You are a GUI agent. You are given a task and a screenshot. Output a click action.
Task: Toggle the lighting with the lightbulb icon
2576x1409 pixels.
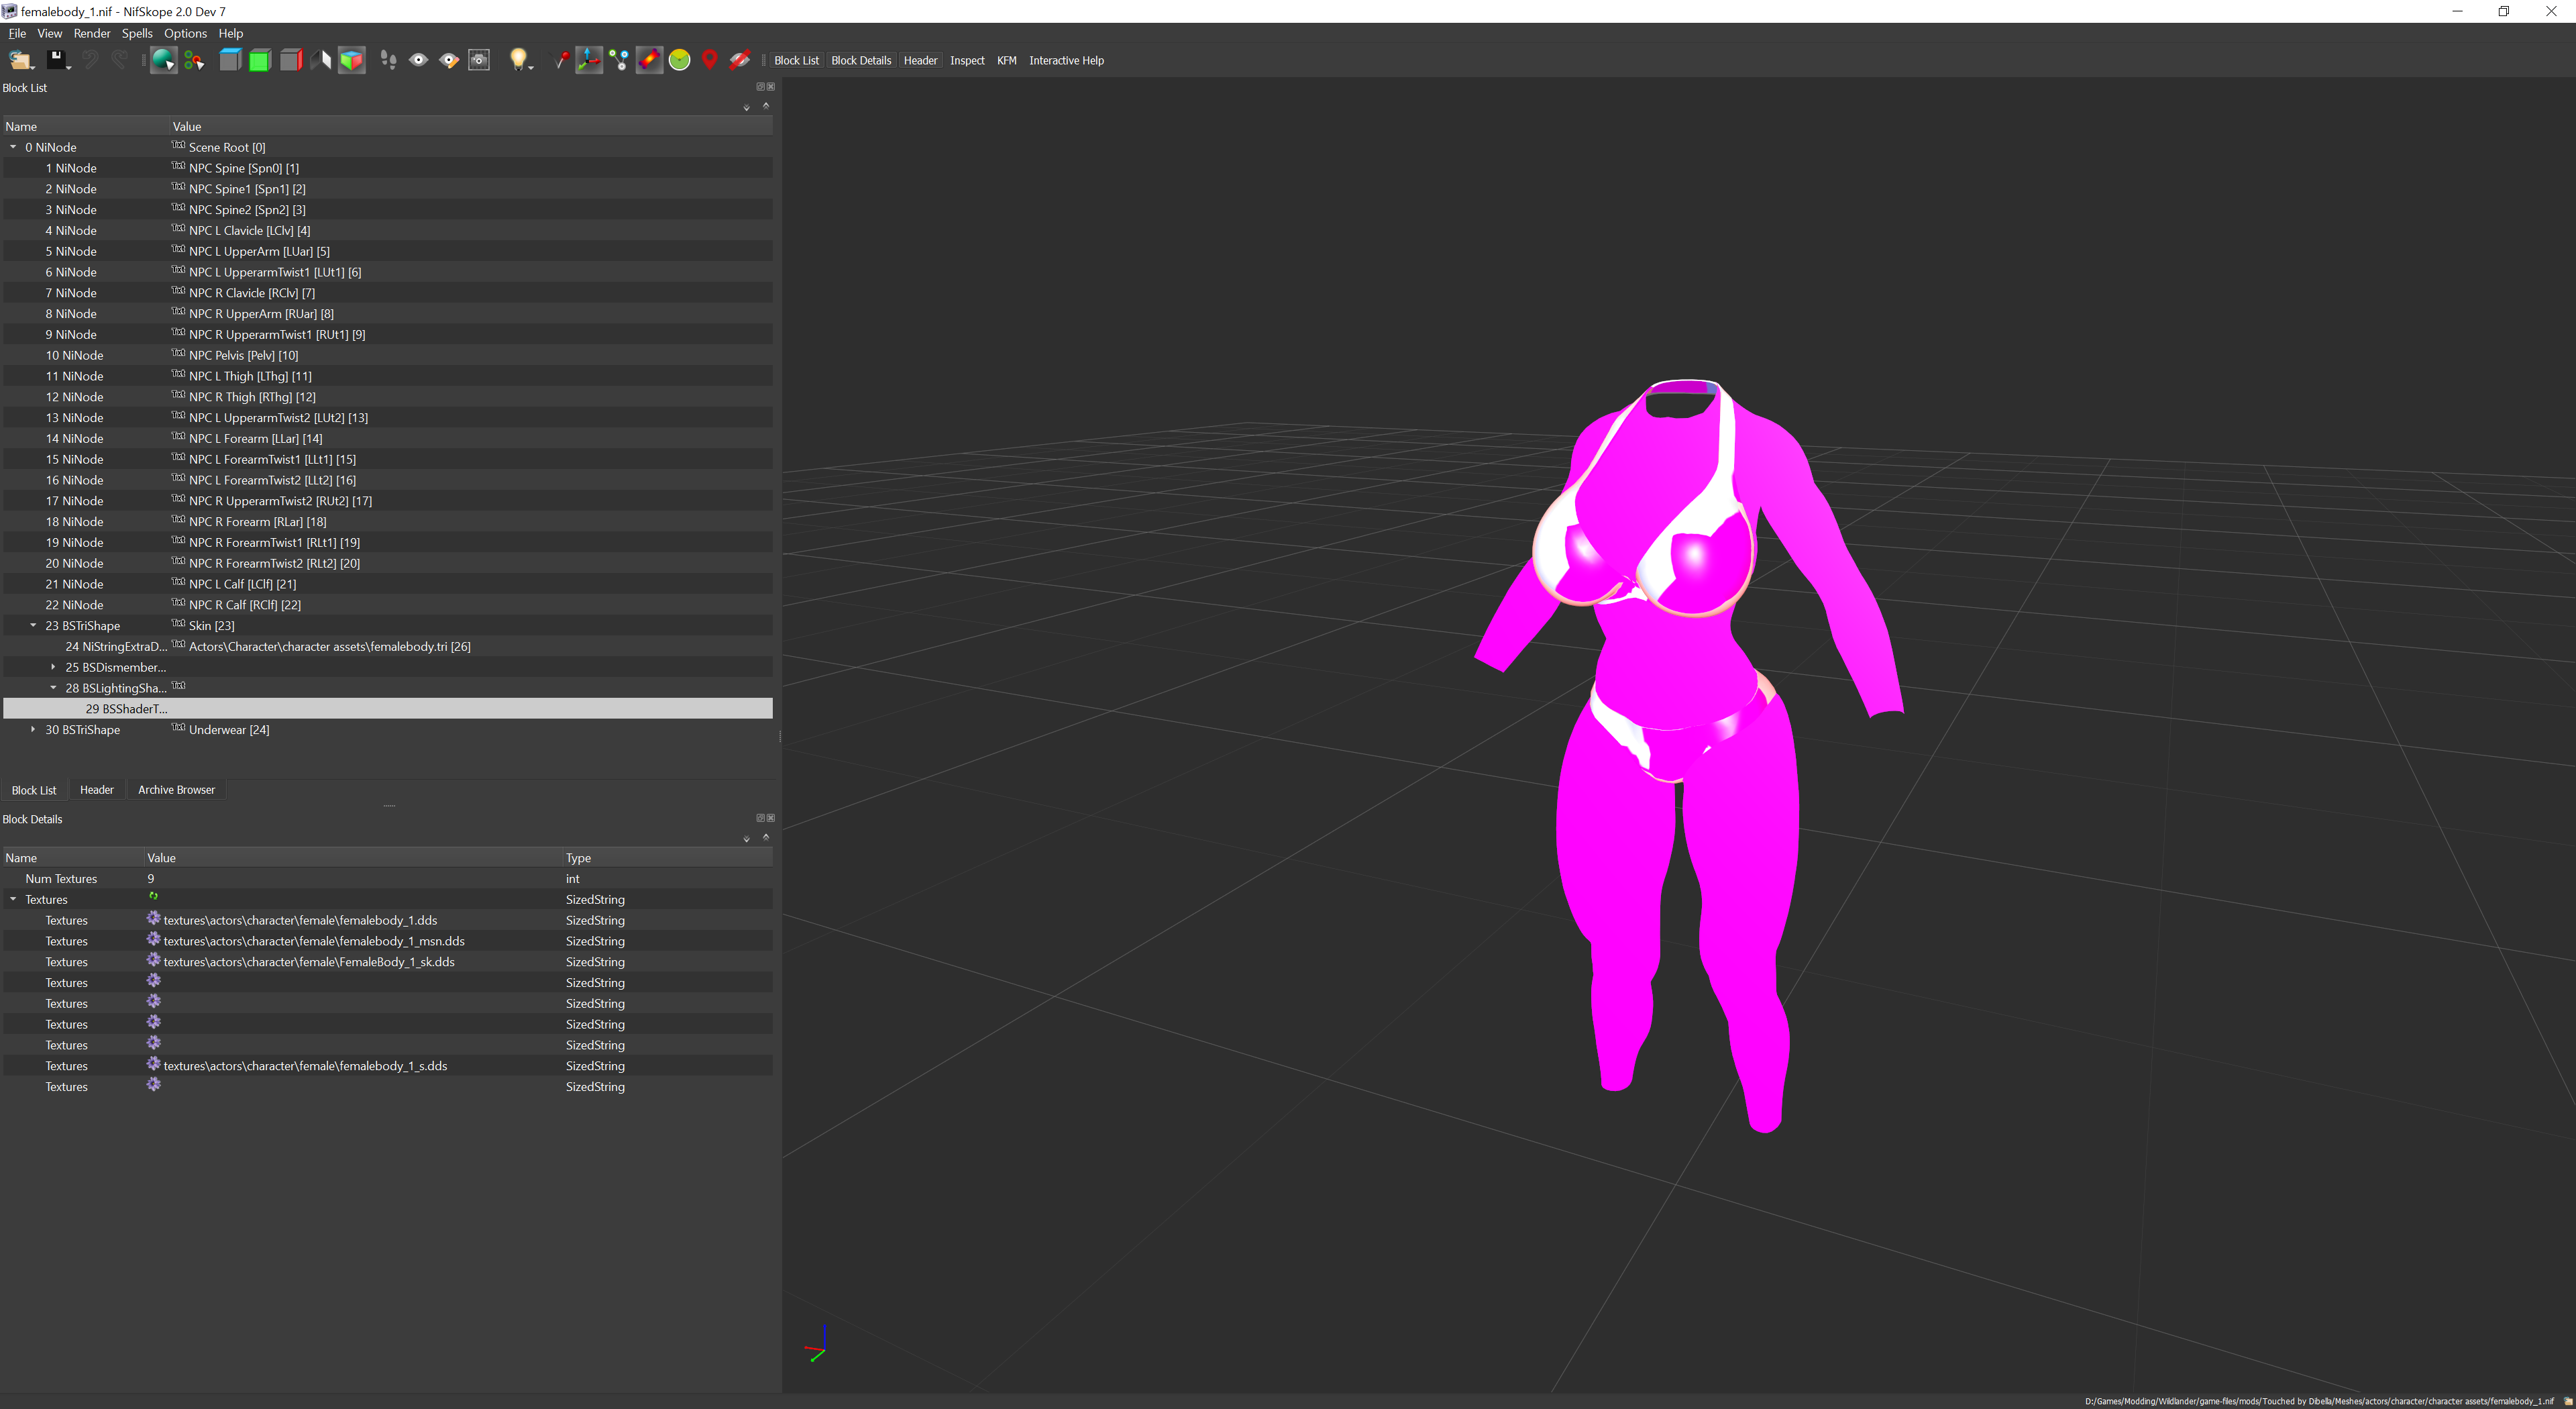518,60
